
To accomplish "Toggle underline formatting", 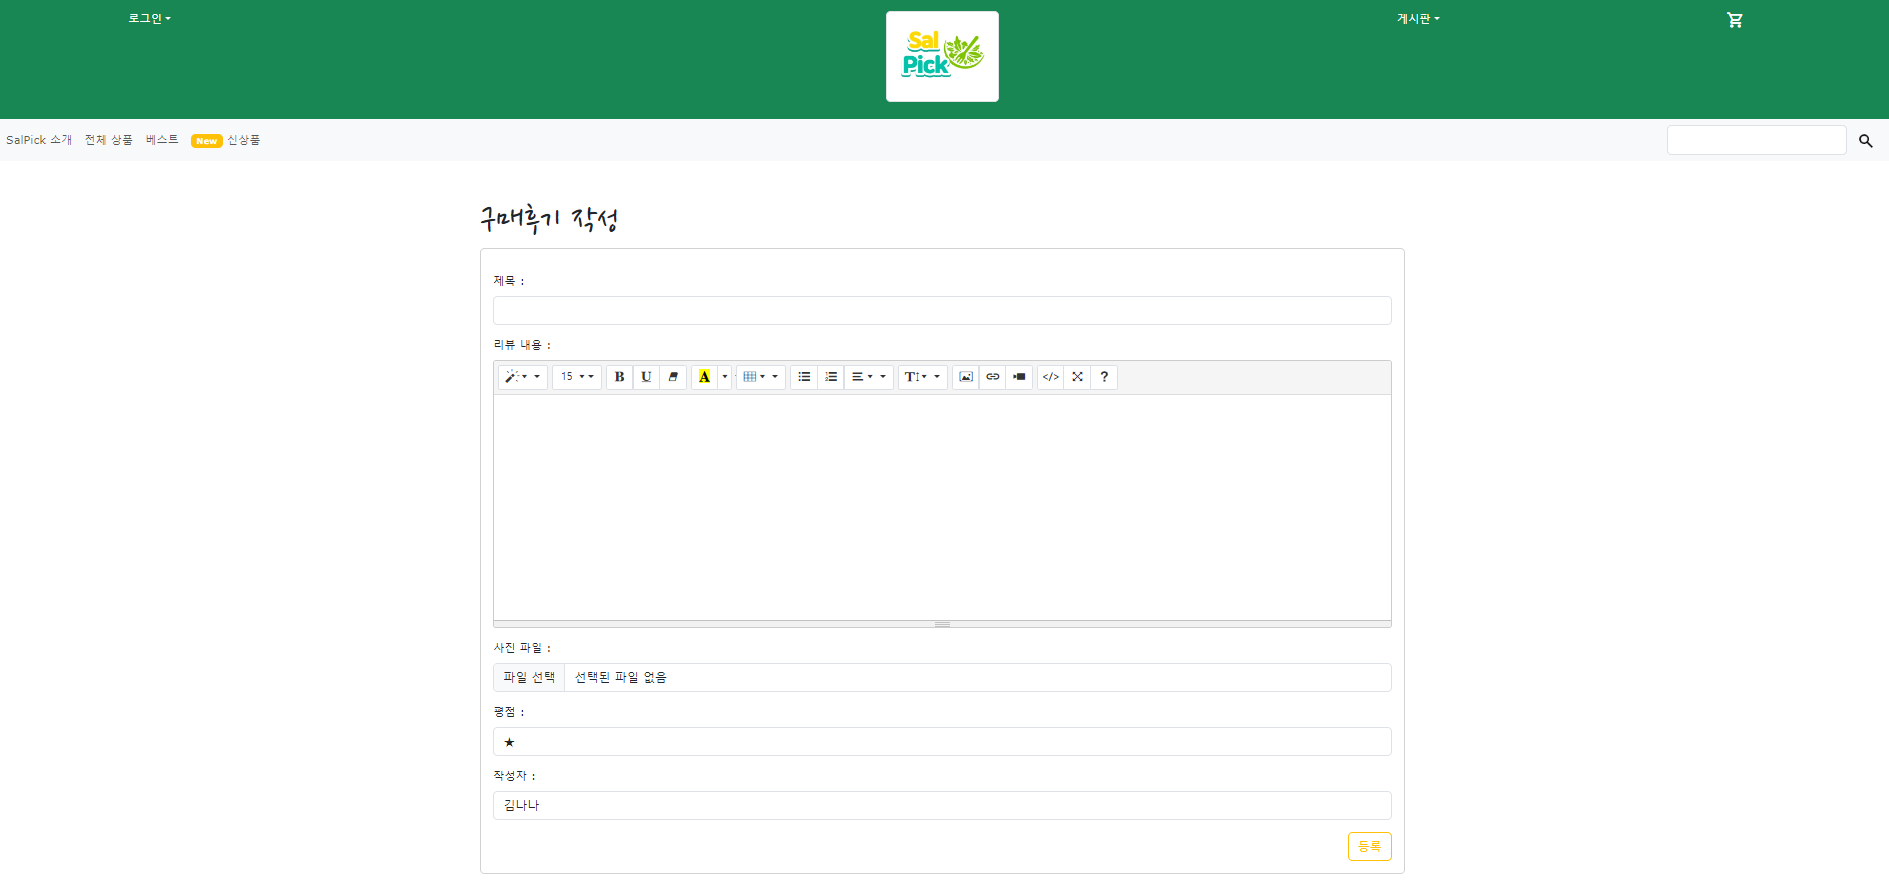I will 646,377.
